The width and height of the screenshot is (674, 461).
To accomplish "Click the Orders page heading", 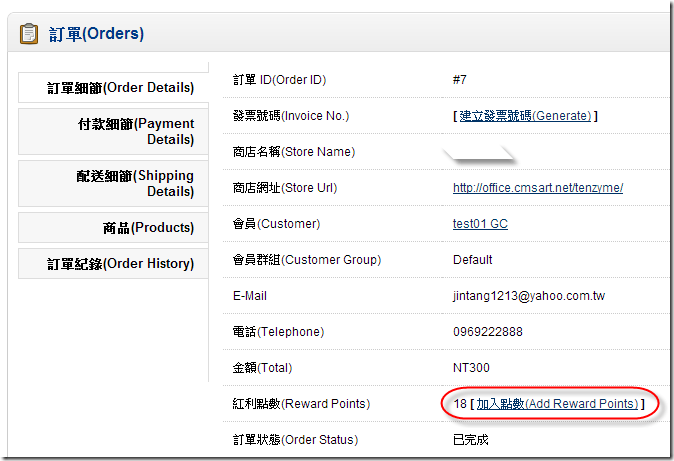I will pos(96,34).
